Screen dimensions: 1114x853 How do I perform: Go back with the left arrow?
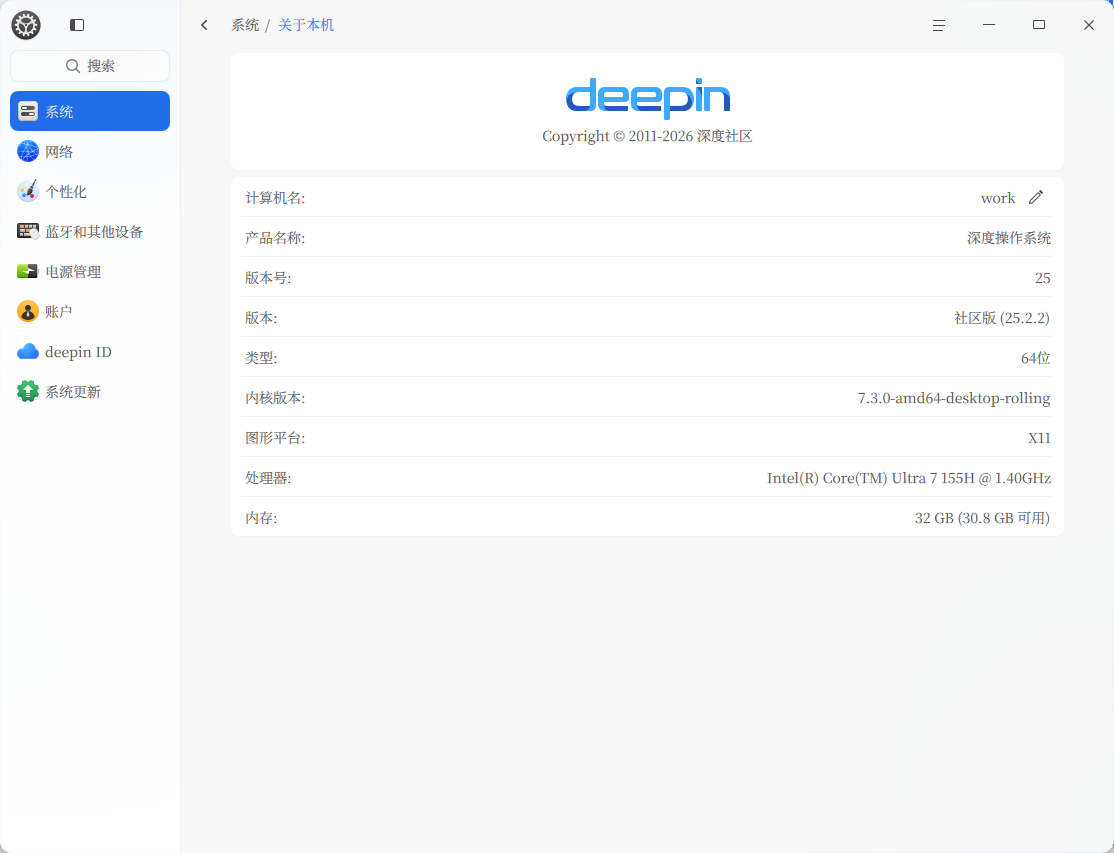coord(205,25)
